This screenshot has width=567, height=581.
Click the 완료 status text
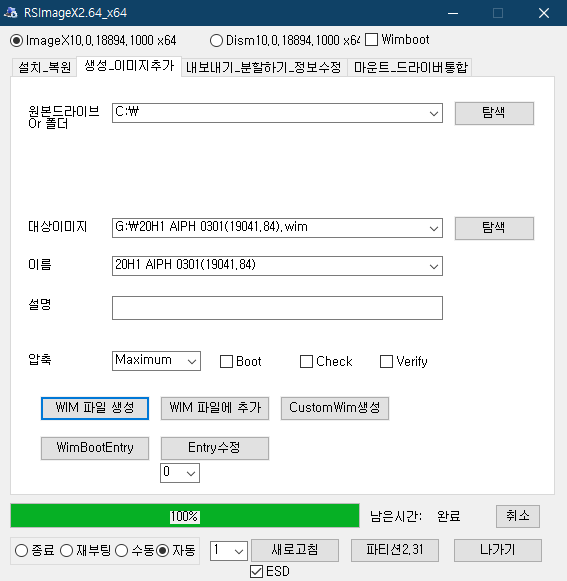(x=448, y=516)
